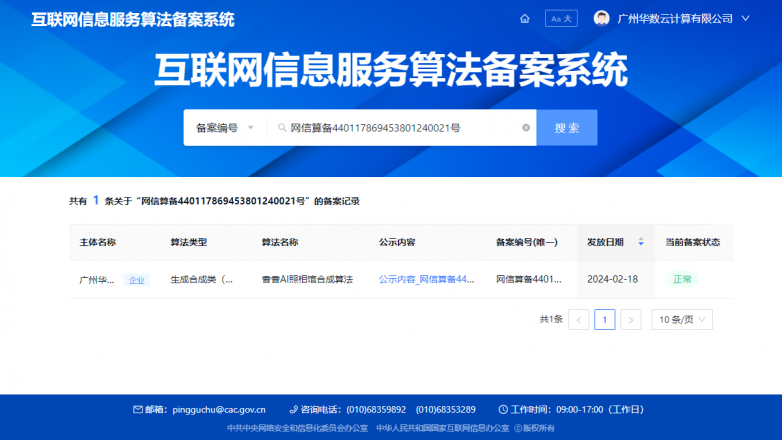The image size is (782, 440).
Task: Sort by the 发放日期 column arrows
Action: (641, 242)
